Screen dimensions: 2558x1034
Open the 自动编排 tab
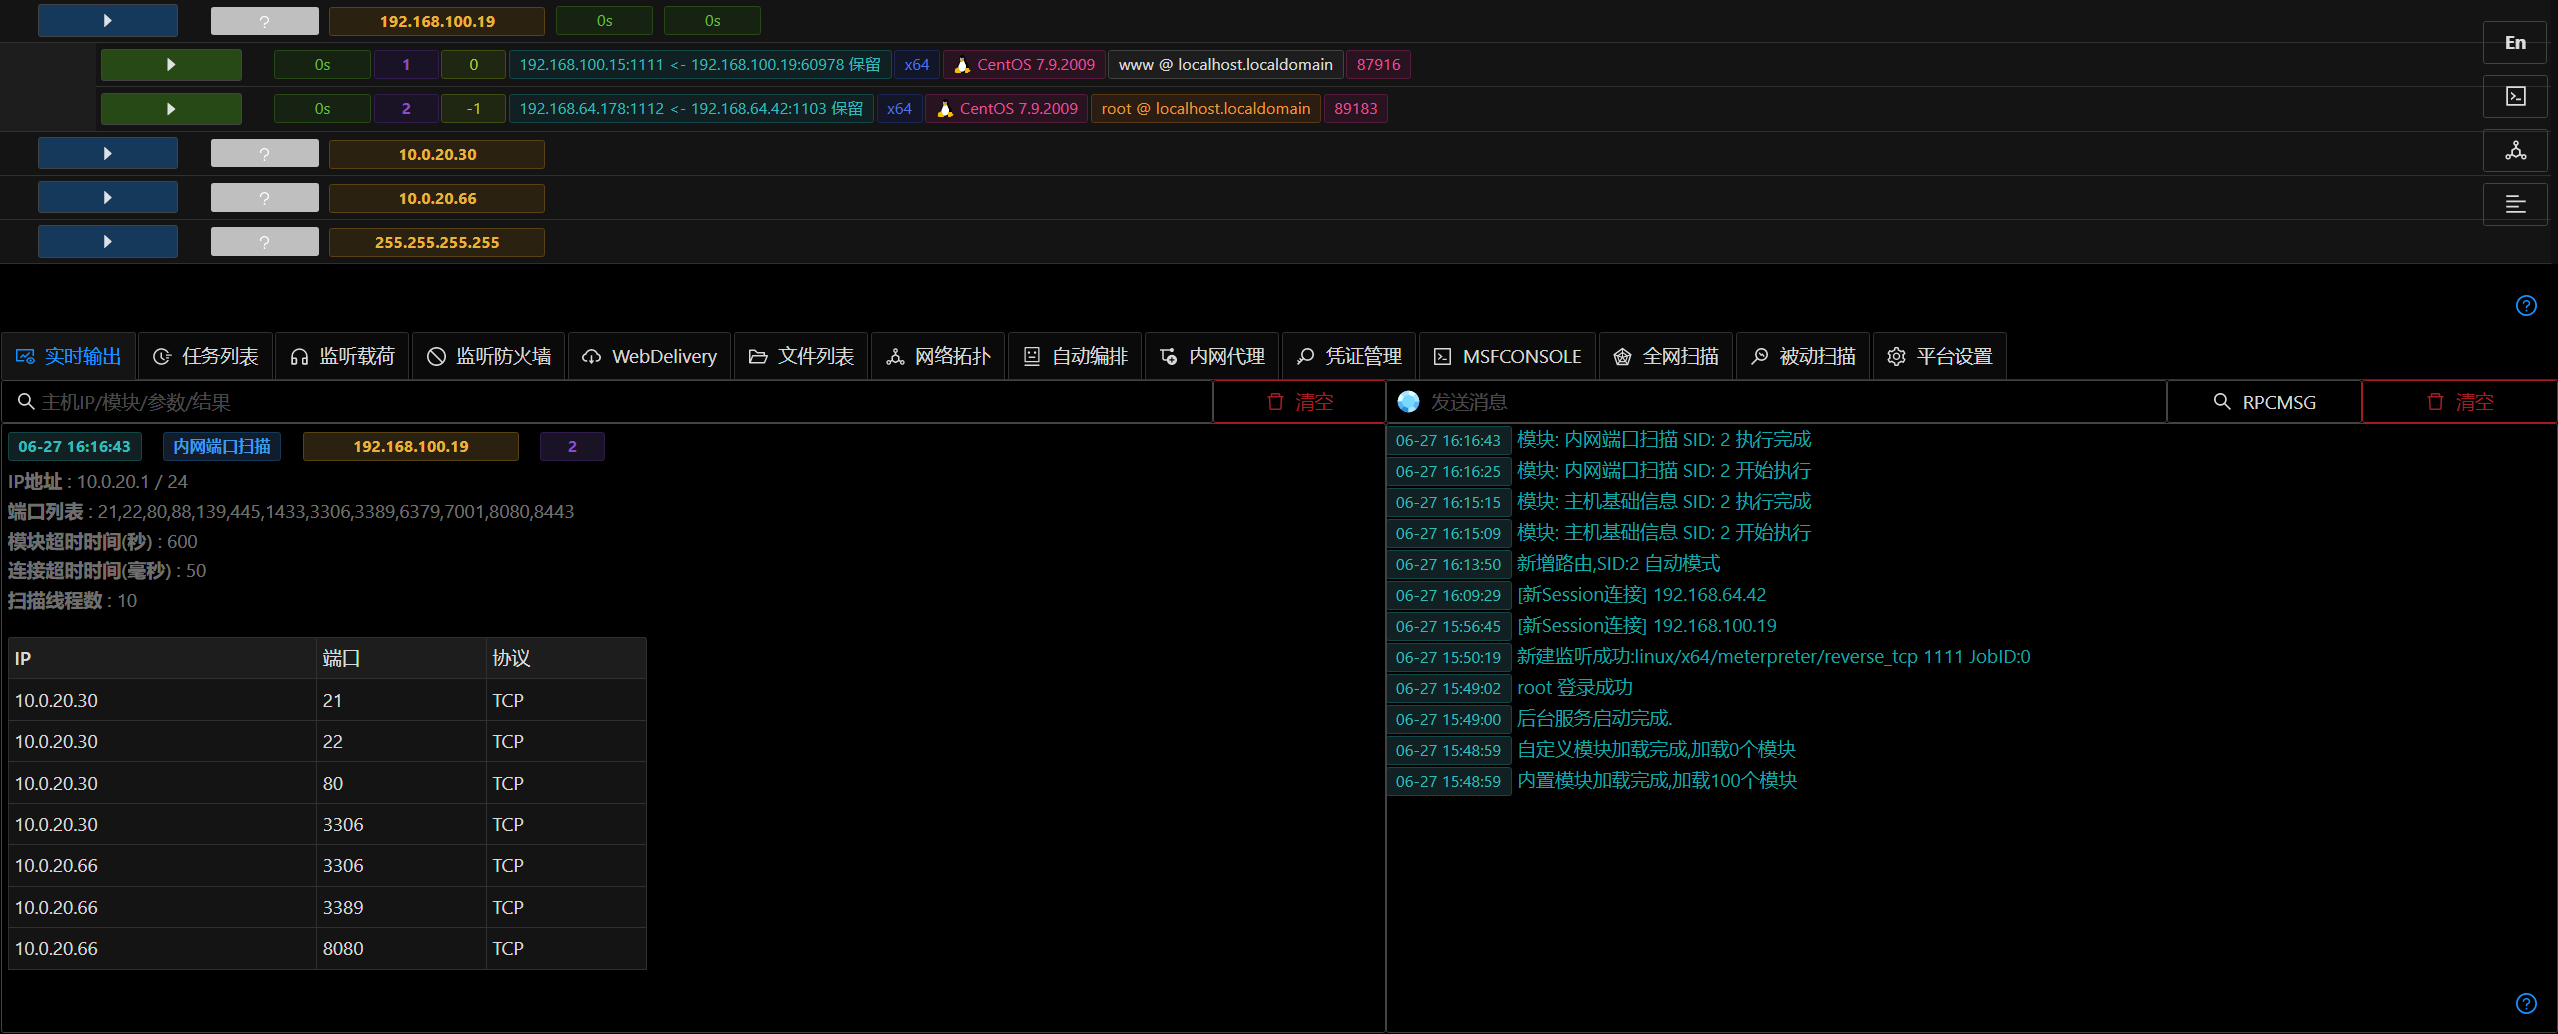pos(1075,356)
